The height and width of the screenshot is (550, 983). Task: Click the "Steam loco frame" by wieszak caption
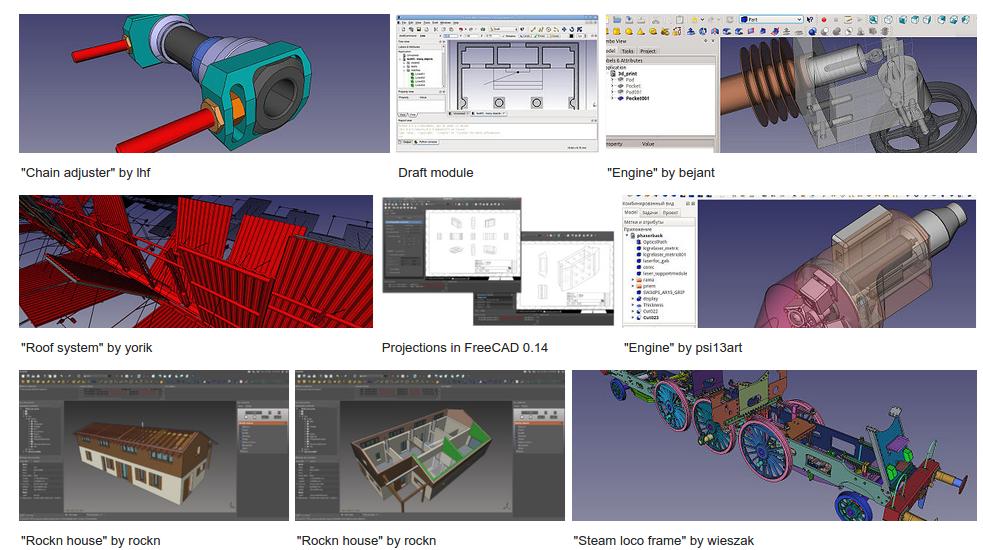(663, 541)
